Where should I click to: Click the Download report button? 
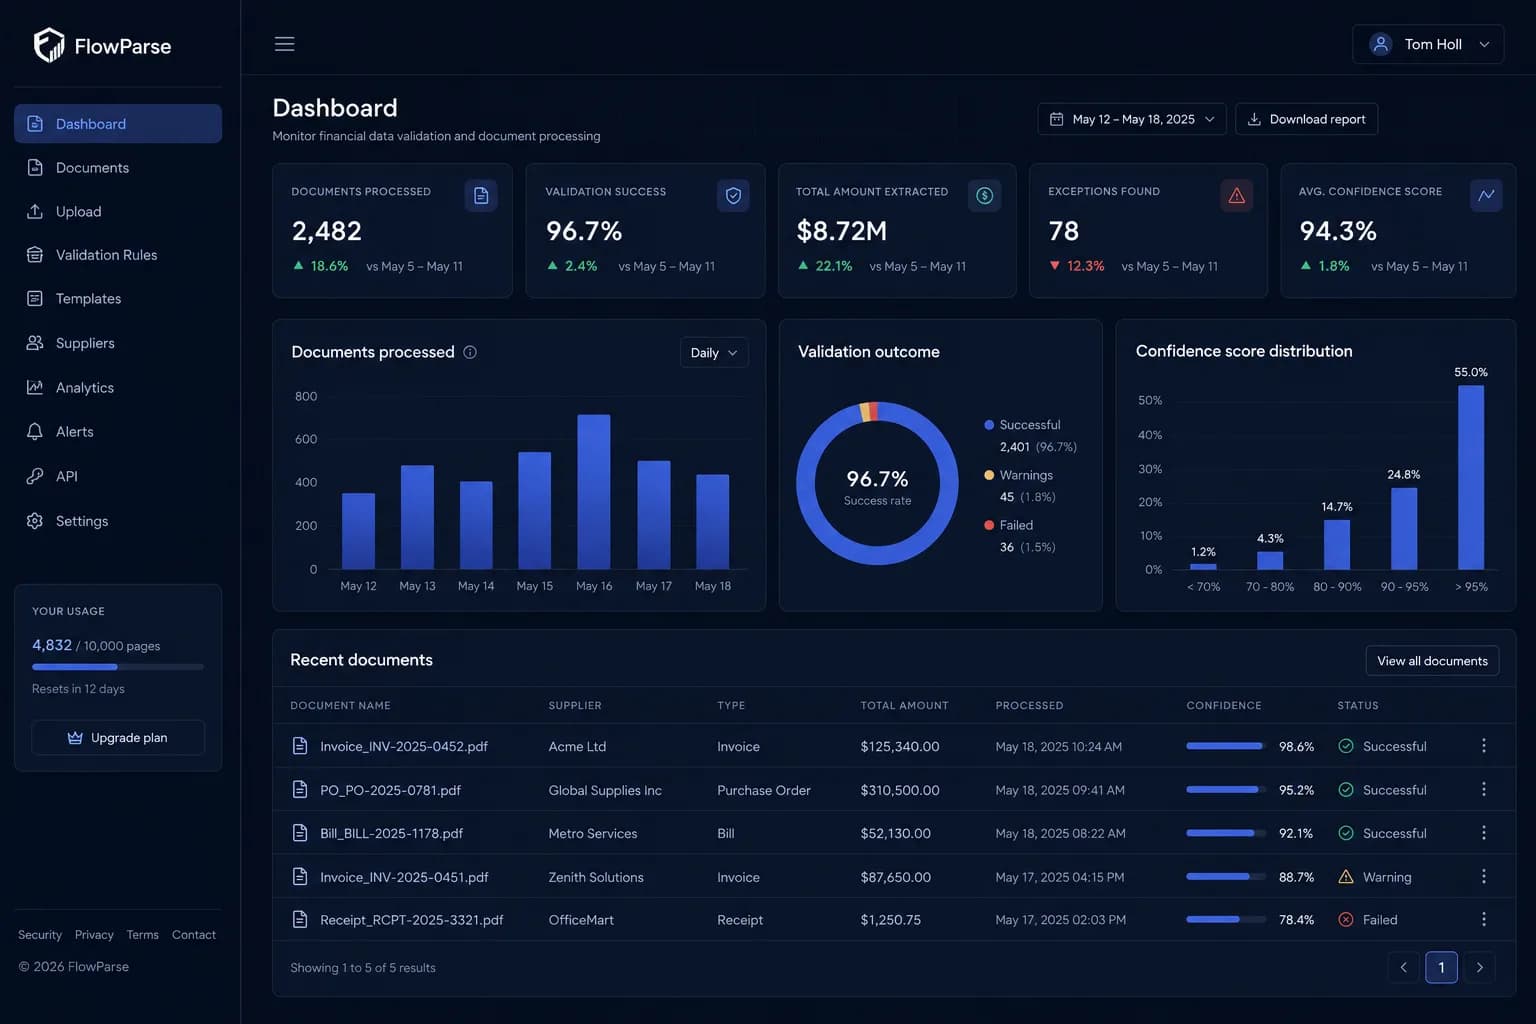tap(1307, 119)
